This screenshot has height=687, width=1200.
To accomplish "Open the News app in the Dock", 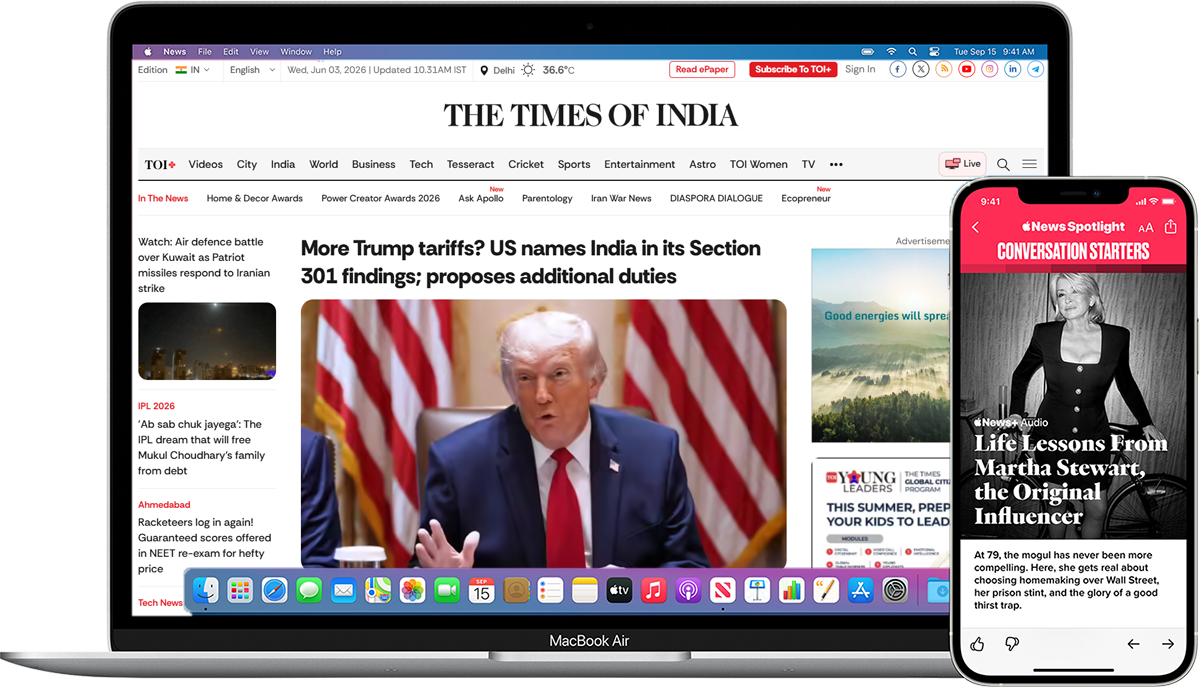I will coord(723,590).
